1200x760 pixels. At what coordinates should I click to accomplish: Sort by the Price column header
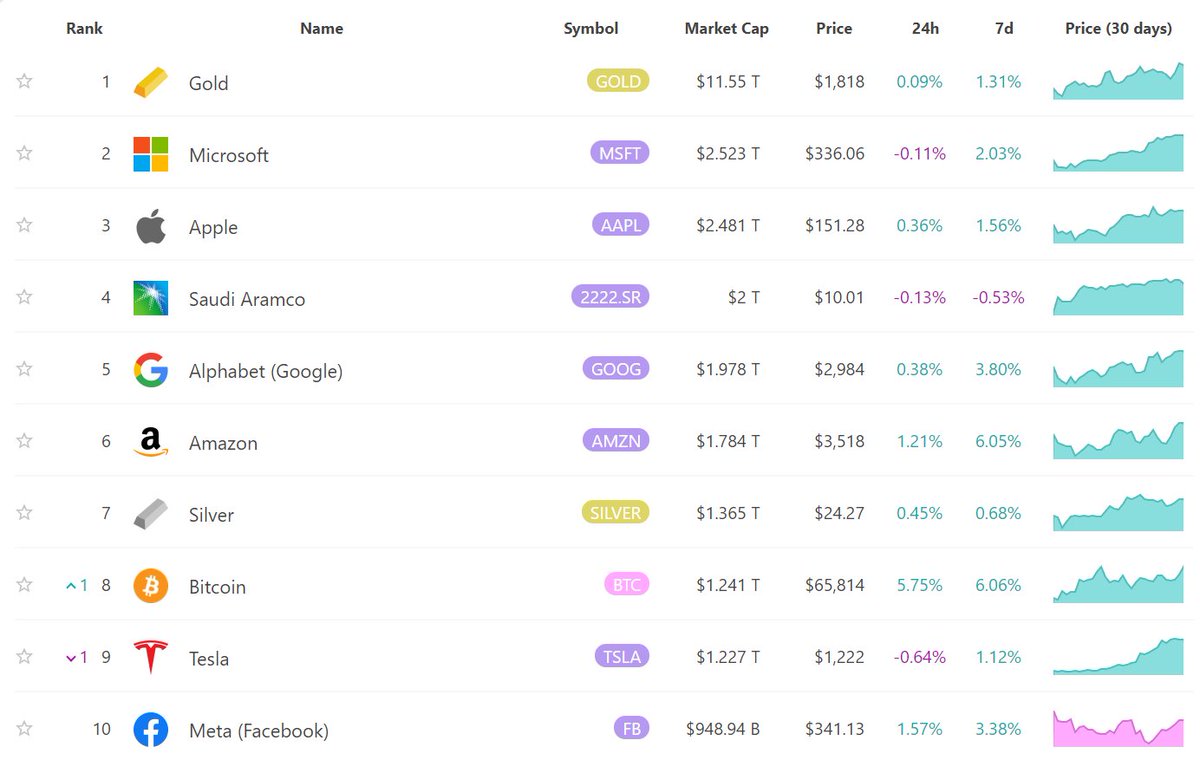tap(834, 28)
